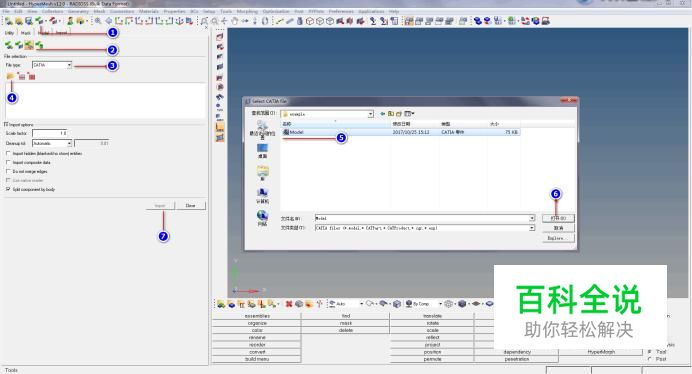Select the Tool radio button
692x374 pixels.
[x=649, y=351]
